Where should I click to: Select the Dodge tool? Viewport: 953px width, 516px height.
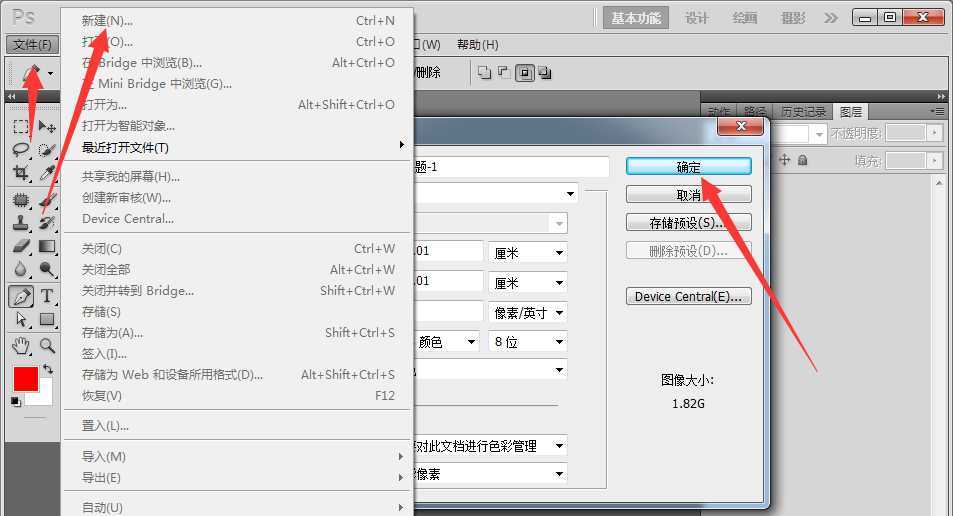[x=47, y=269]
